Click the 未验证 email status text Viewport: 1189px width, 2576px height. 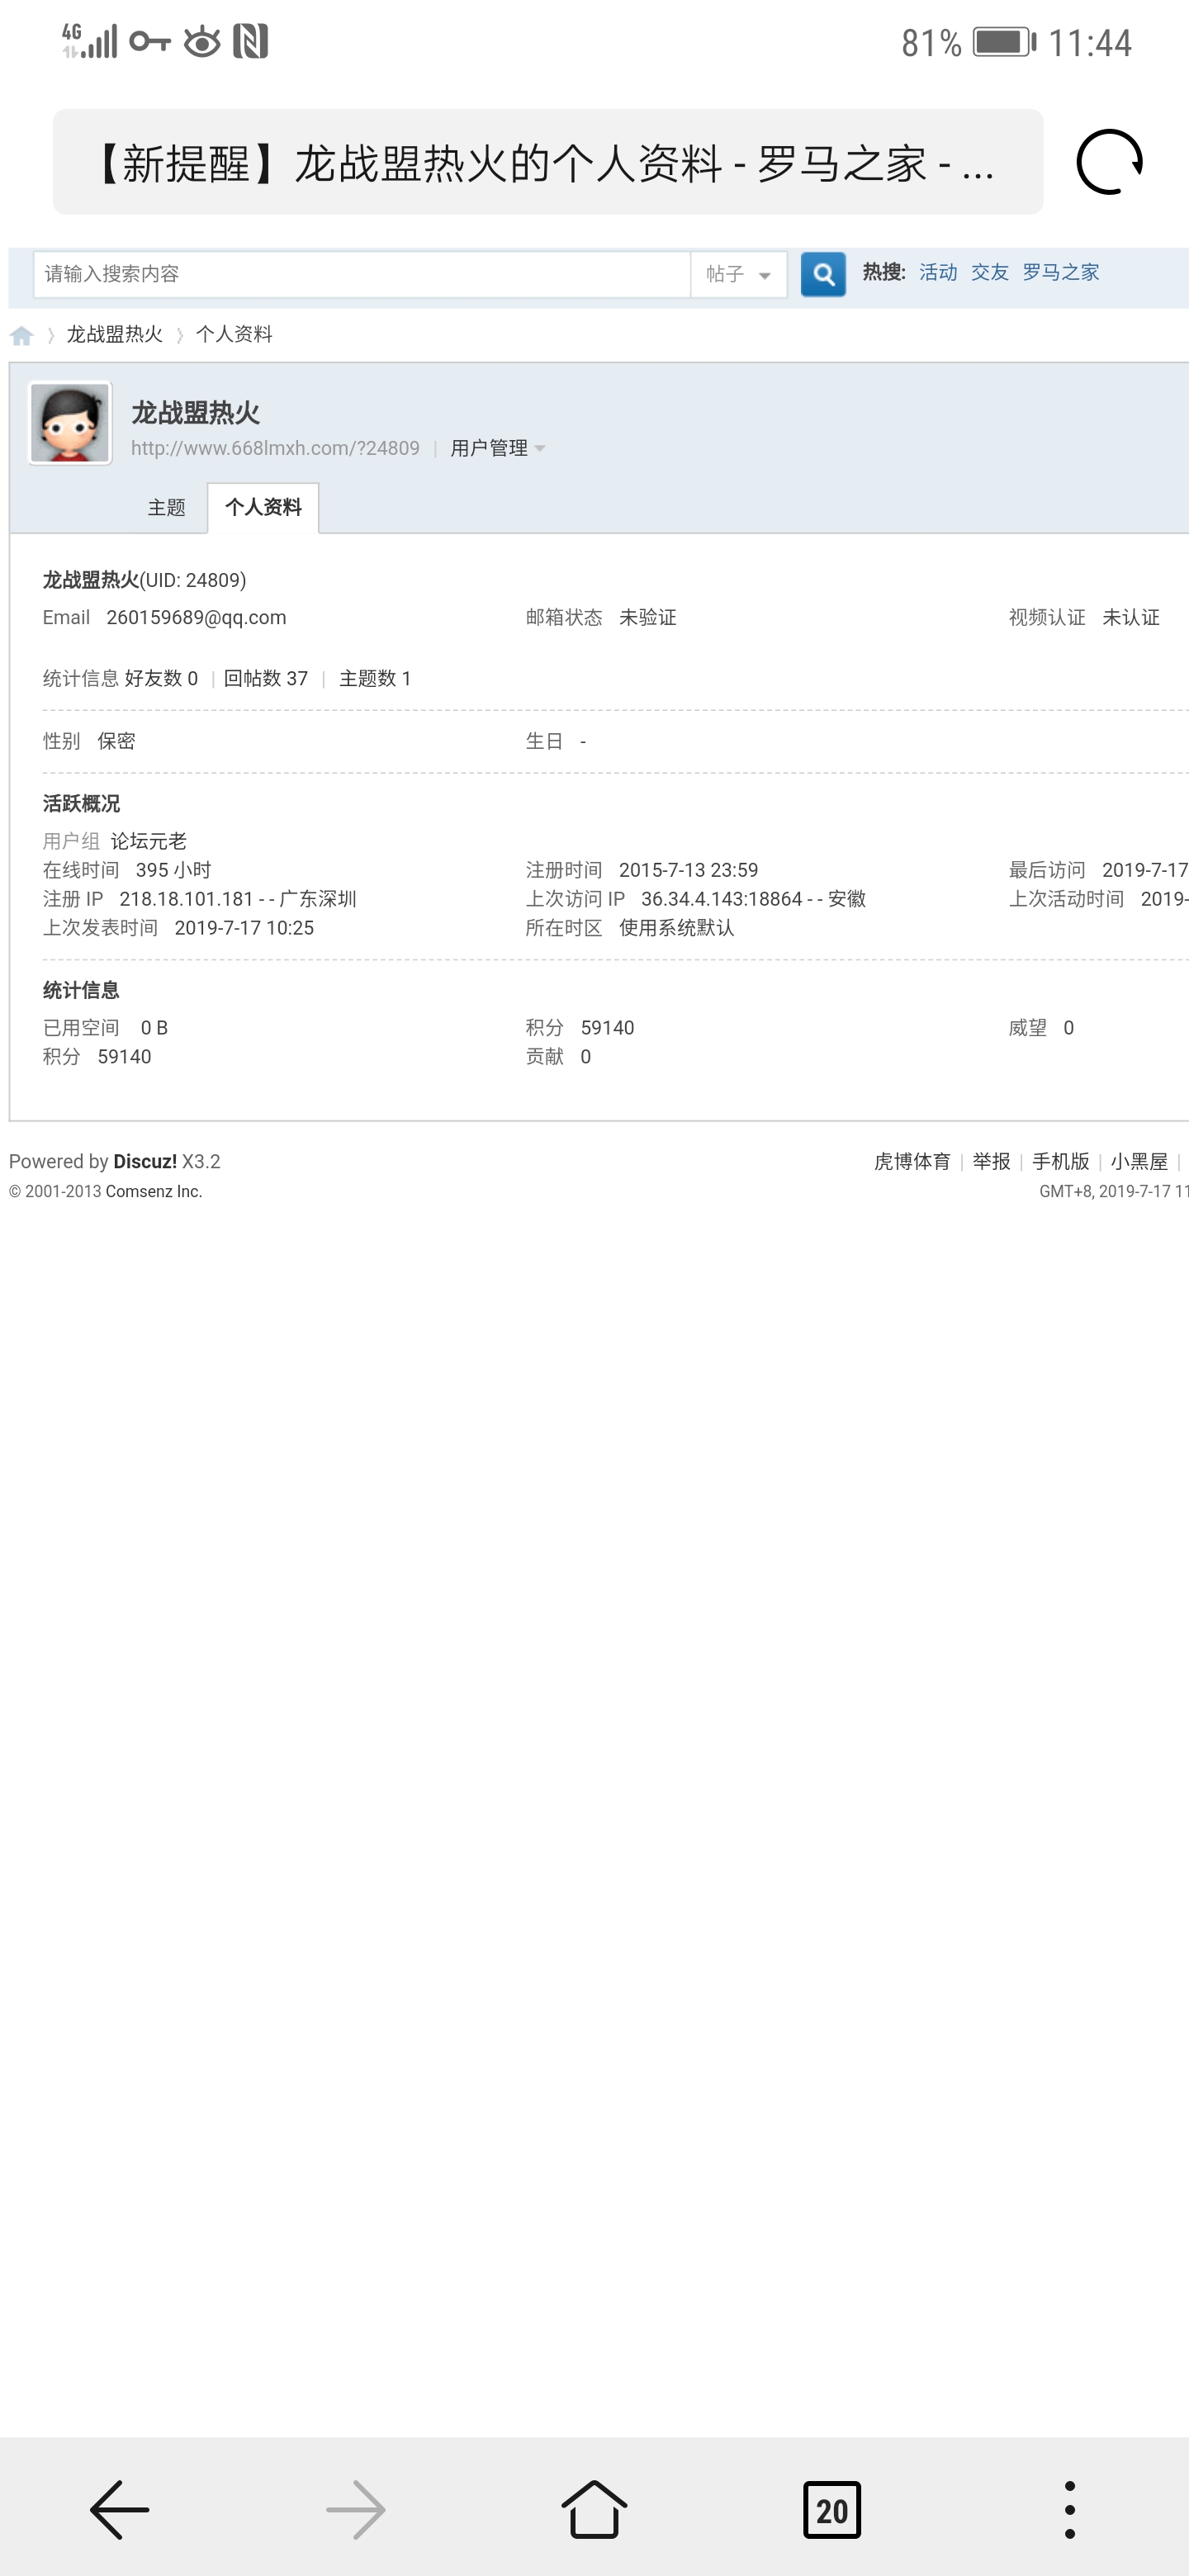pos(648,617)
